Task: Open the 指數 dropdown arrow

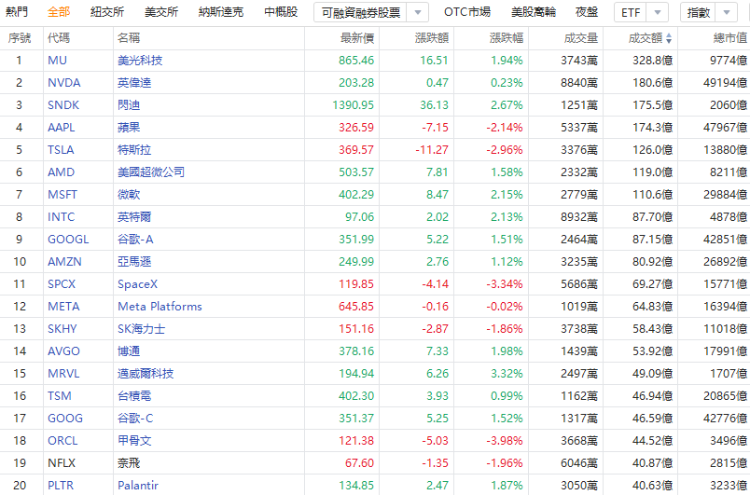Action: 727,13
